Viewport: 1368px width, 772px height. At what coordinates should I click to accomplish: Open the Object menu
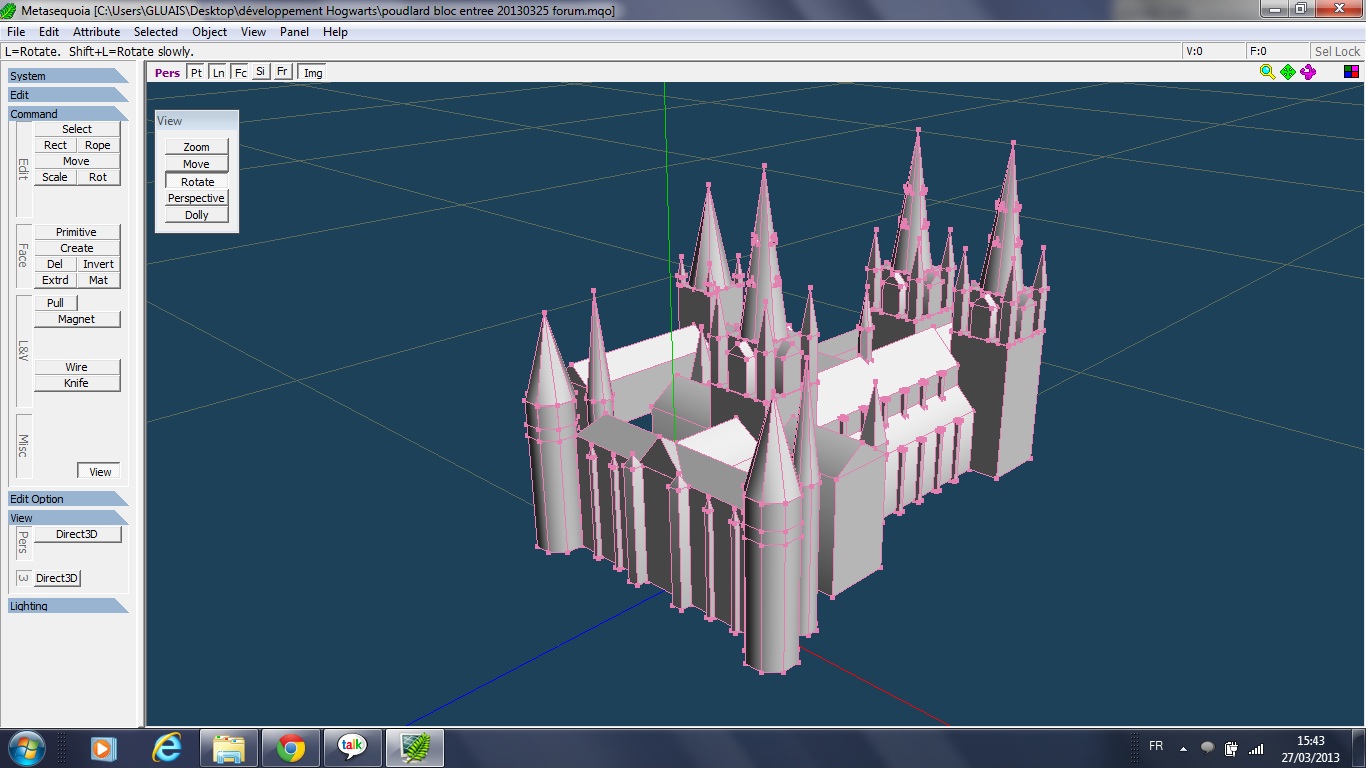[210, 32]
